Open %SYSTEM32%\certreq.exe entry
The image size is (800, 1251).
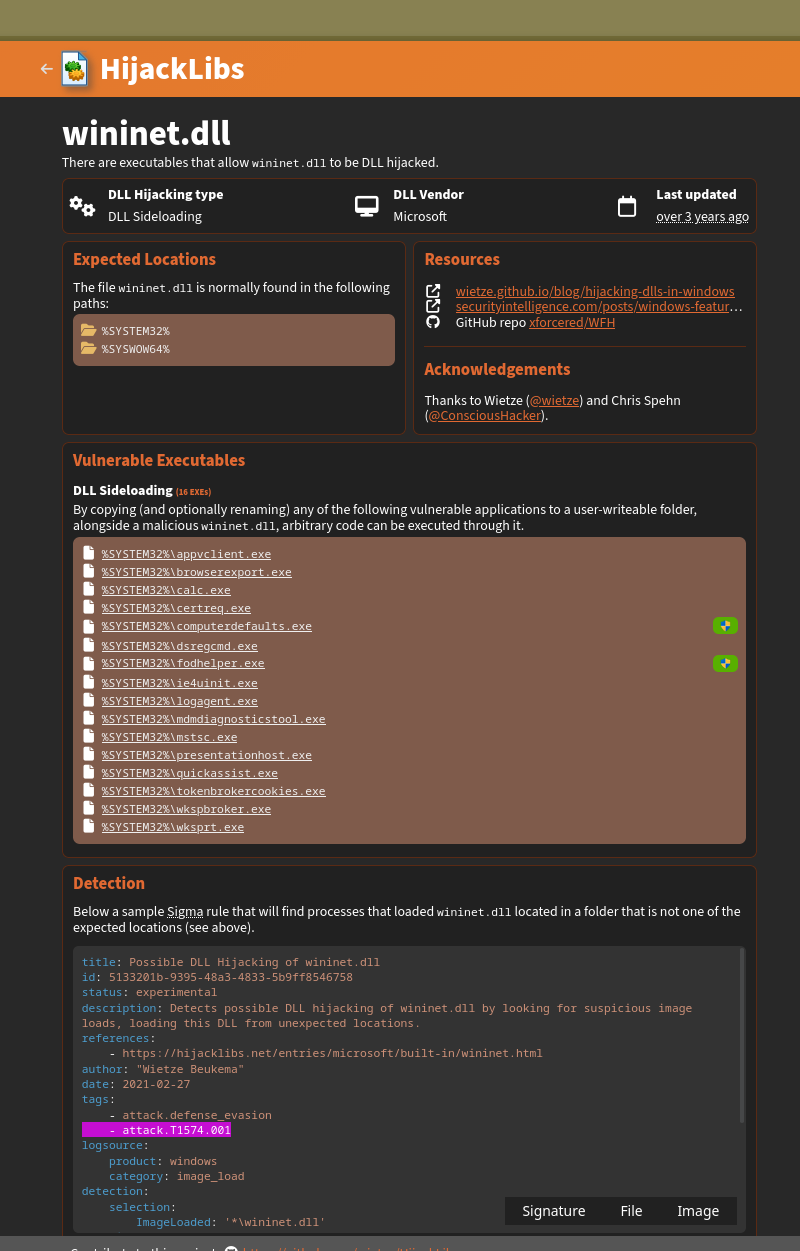pyautogui.click(x=176, y=608)
